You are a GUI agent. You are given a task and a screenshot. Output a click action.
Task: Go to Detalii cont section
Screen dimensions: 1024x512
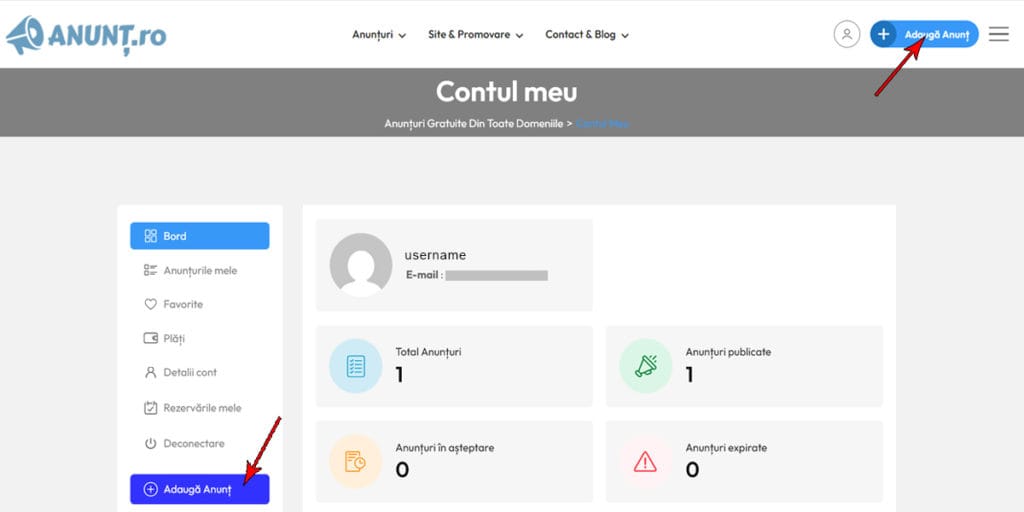(x=189, y=372)
